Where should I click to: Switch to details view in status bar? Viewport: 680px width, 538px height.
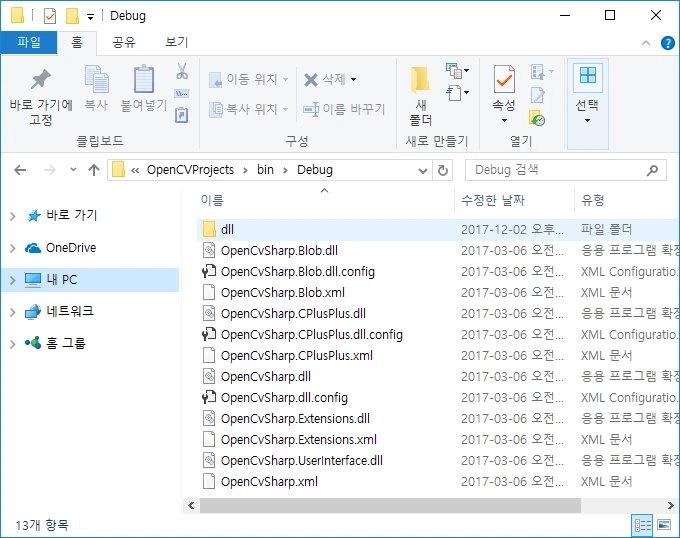point(642,525)
